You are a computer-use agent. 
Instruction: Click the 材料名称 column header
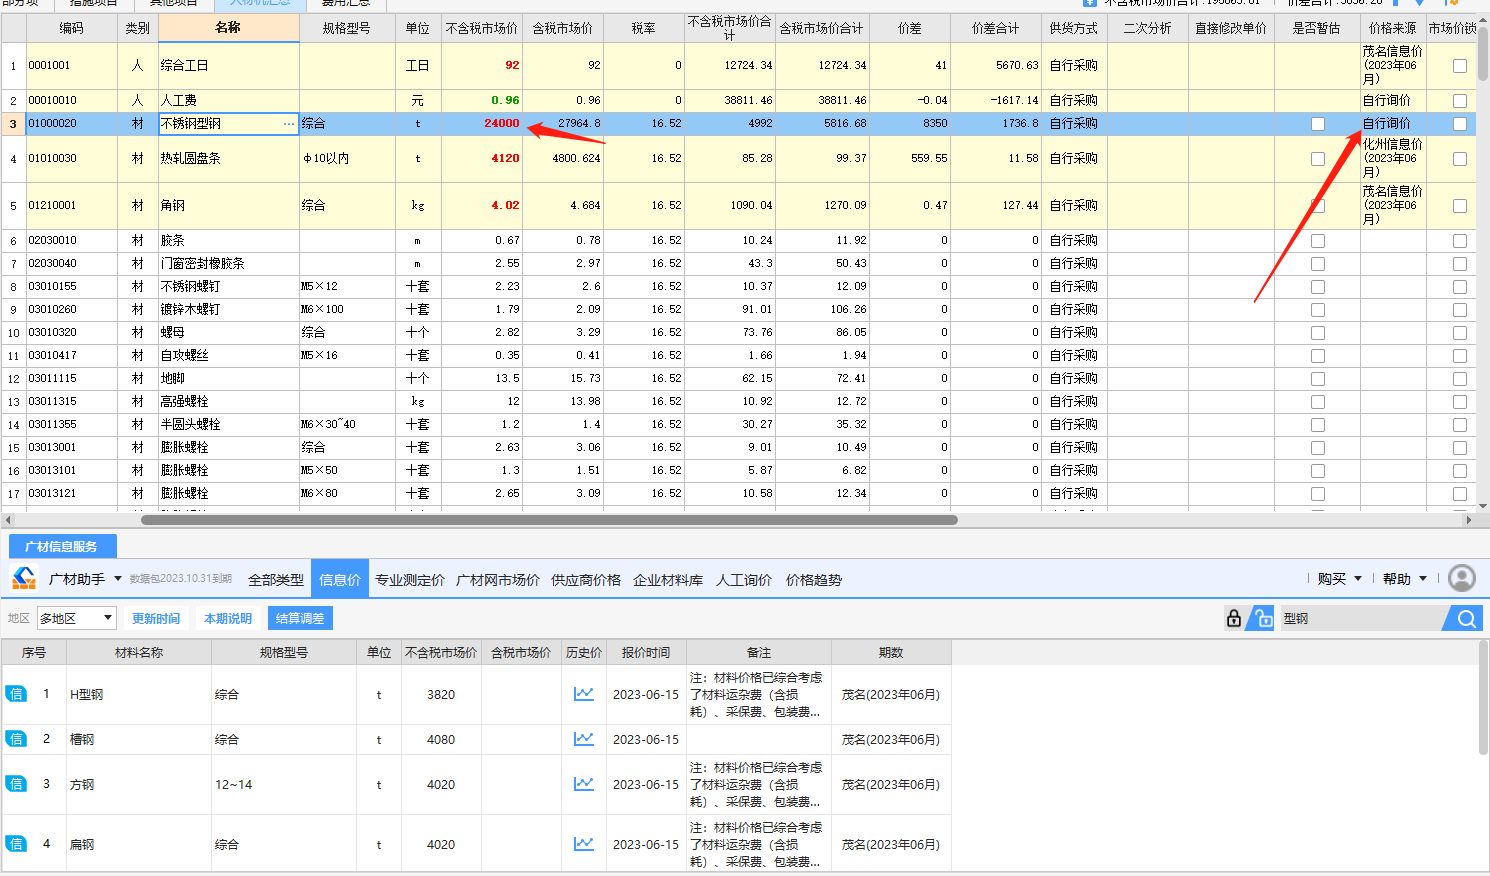coord(139,652)
